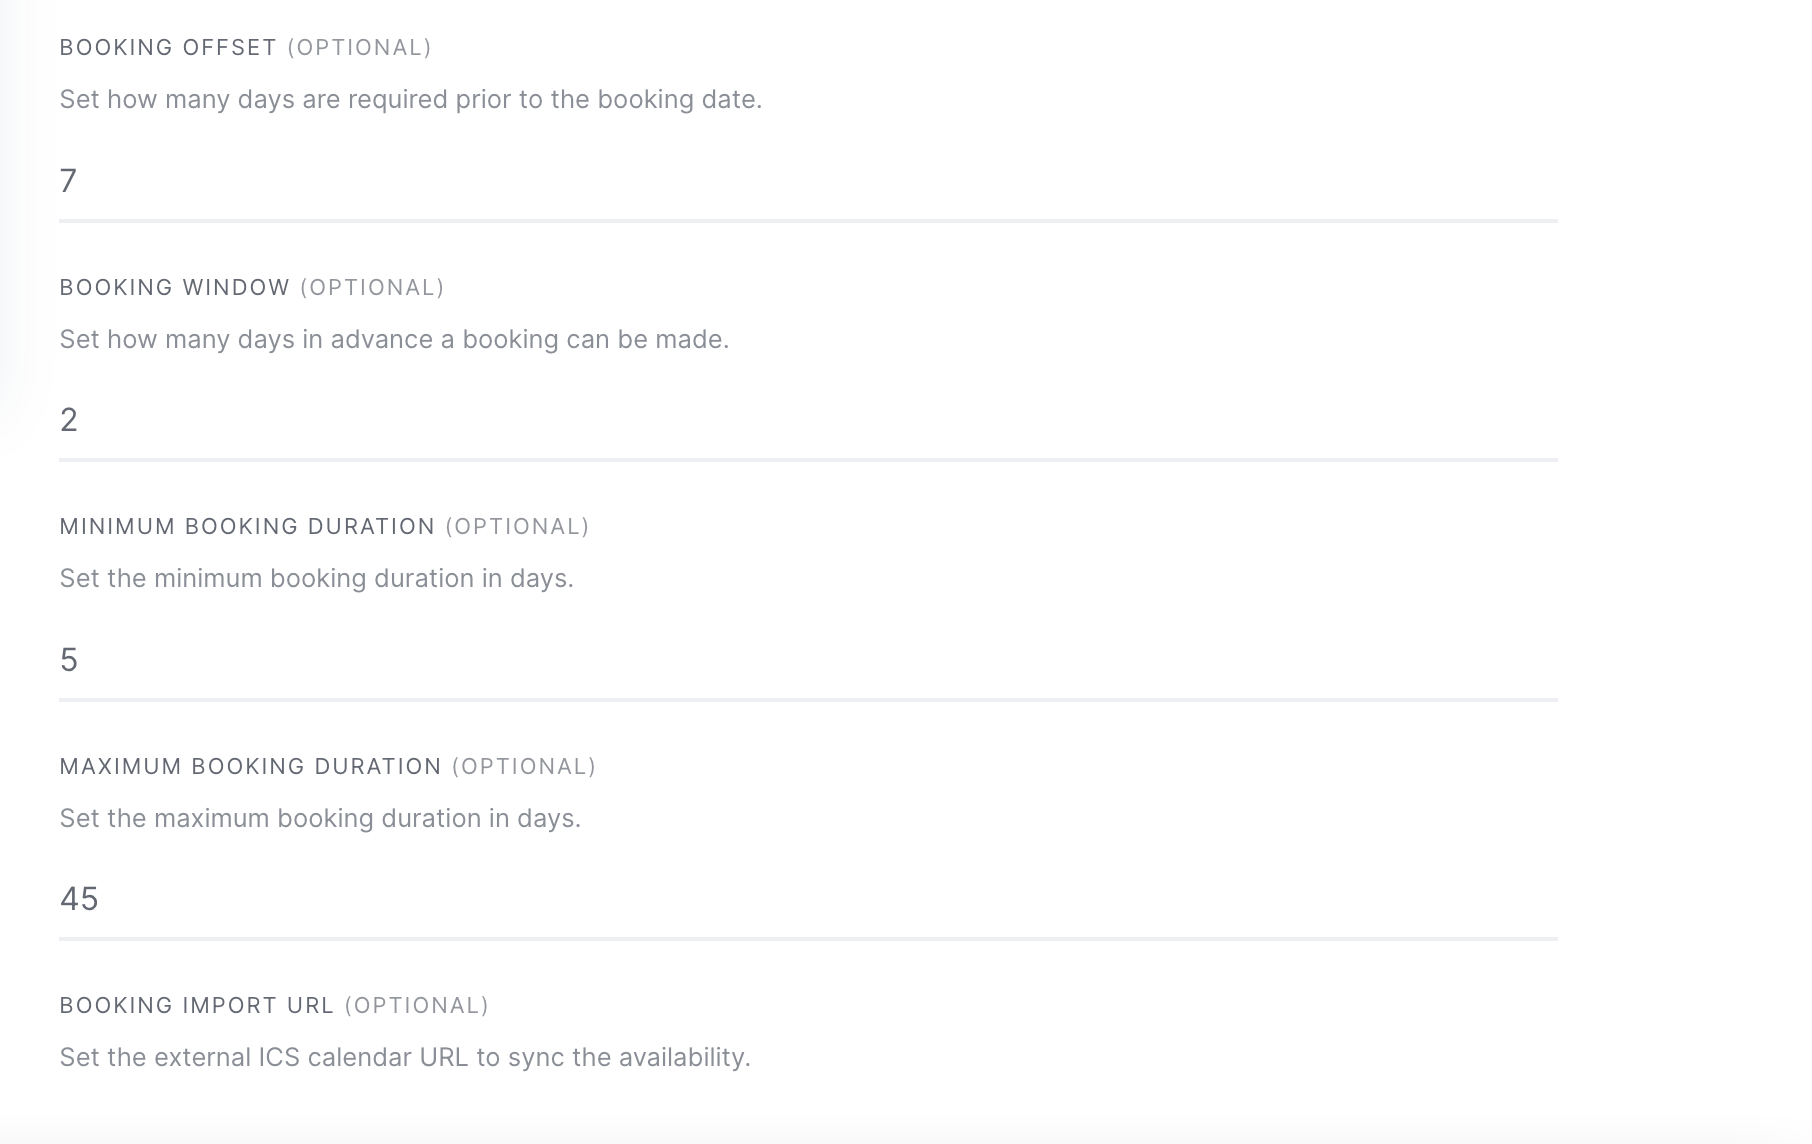Click the MINIMUM BOOKING DURATION label
1812x1144 pixels.
247,527
